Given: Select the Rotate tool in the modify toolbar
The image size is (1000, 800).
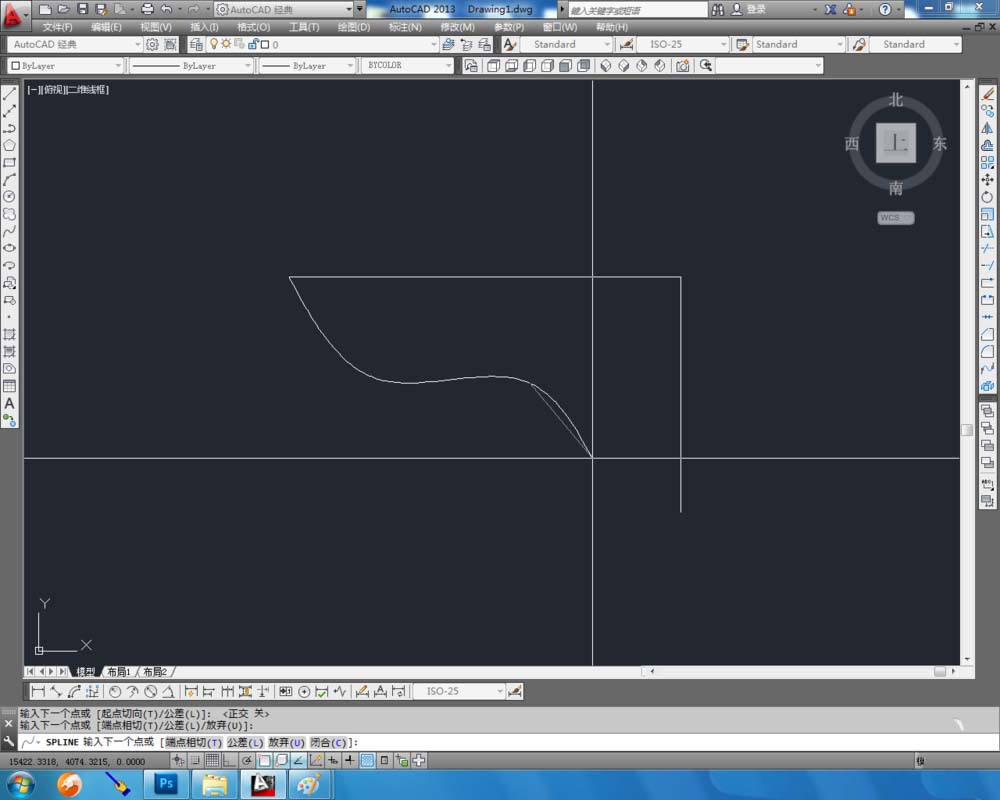Looking at the screenshot, I should click(987, 197).
